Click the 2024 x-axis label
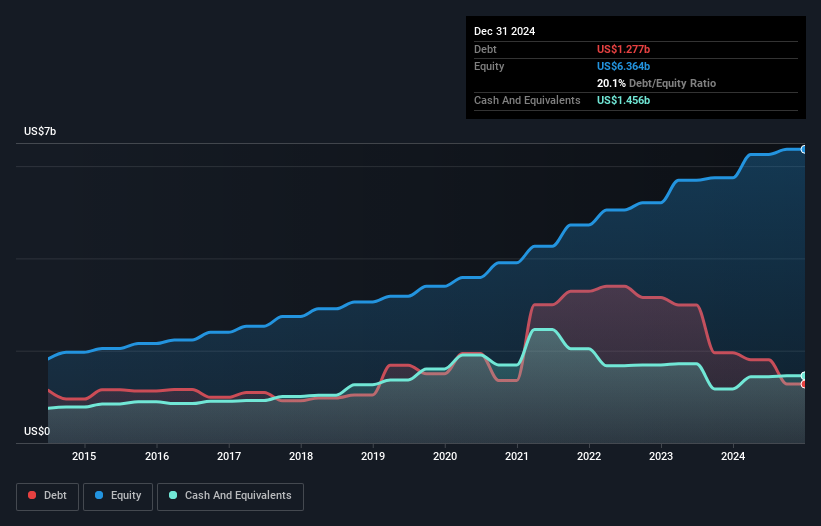The width and height of the screenshot is (821, 526). click(733, 456)
